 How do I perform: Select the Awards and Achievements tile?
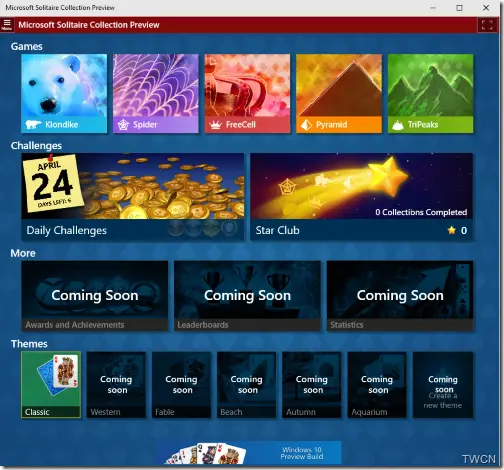(95, 296)
